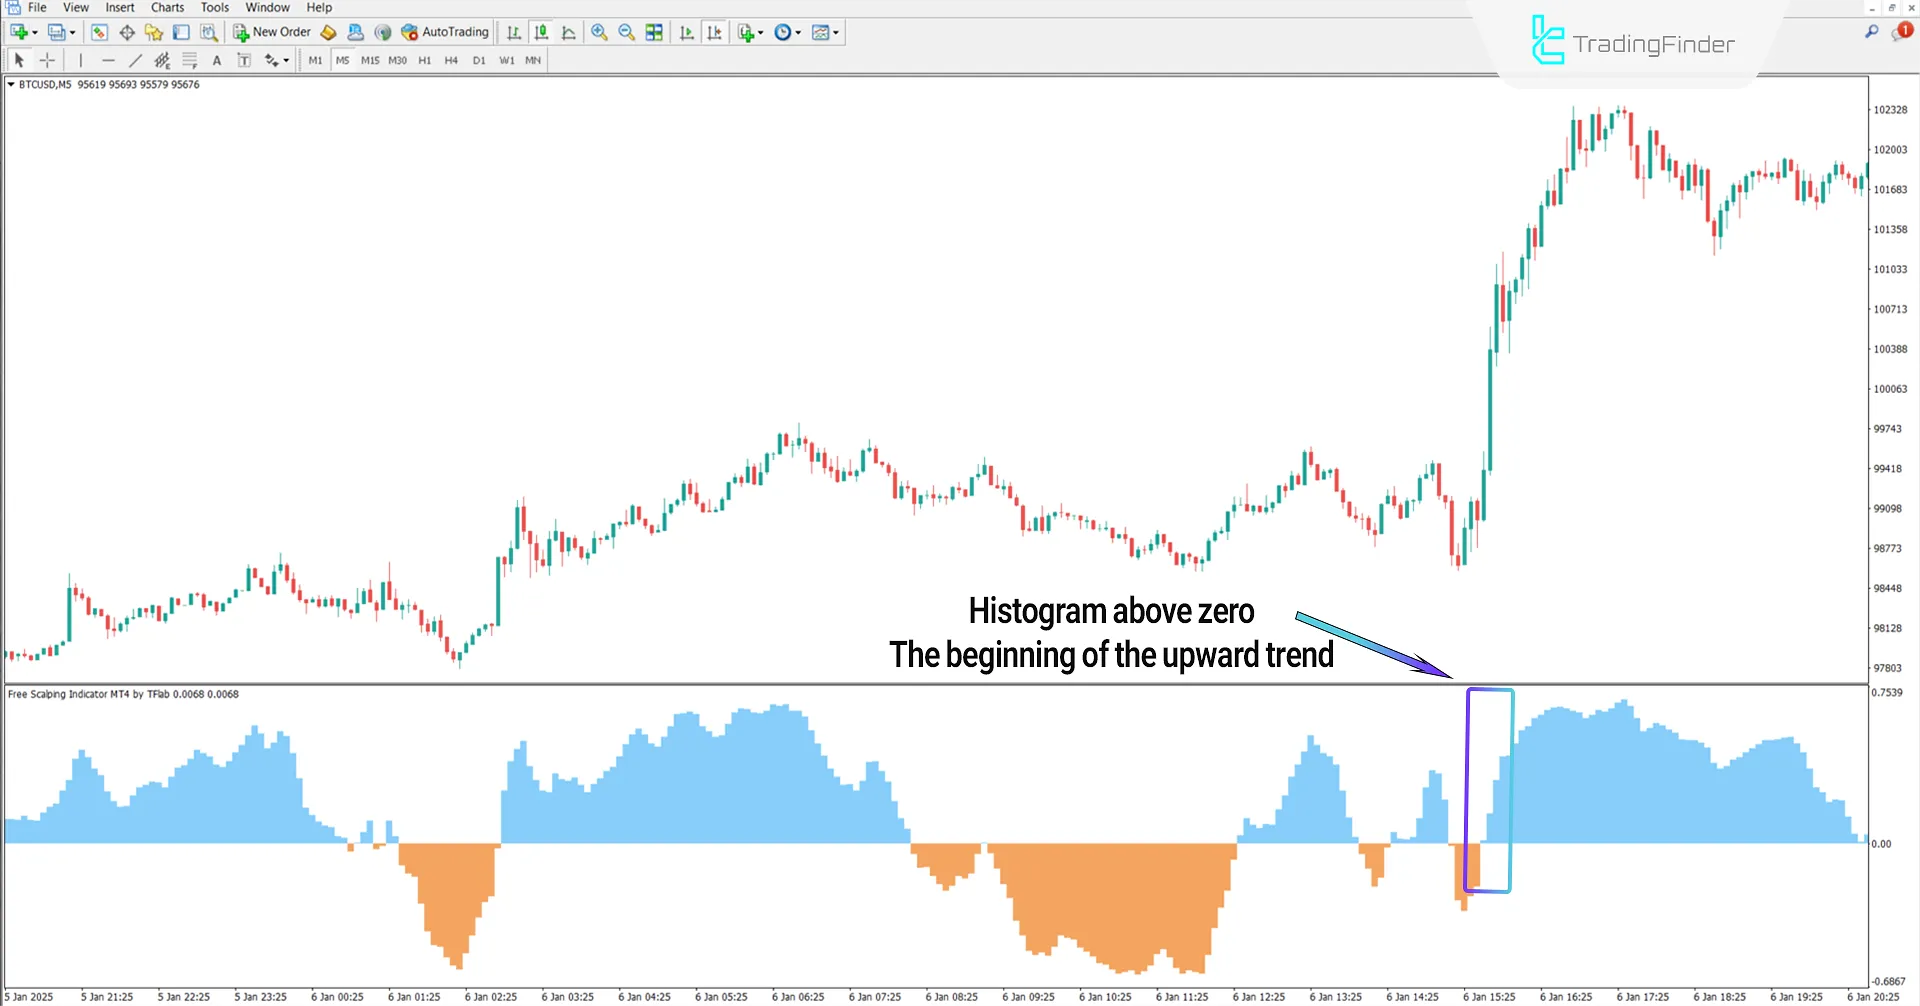The height and width of the screenshot is (1006, 1920).
Task: Toggle the Chart Shift setting
Action: 715,32
